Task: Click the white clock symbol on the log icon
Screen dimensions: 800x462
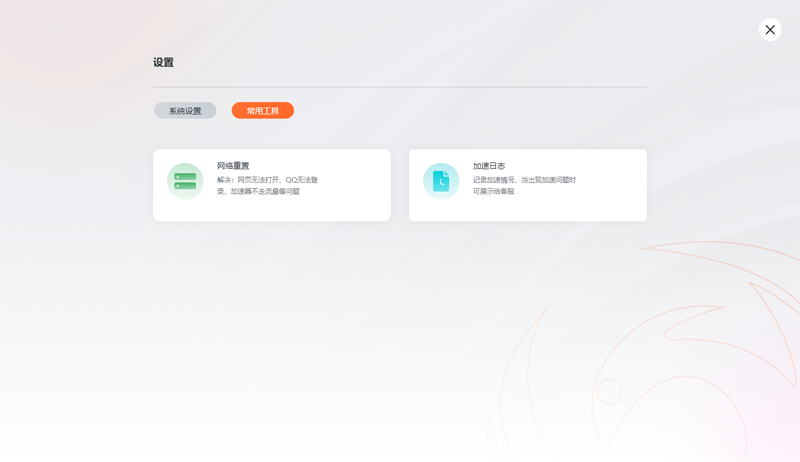Action: click(442, 182)
